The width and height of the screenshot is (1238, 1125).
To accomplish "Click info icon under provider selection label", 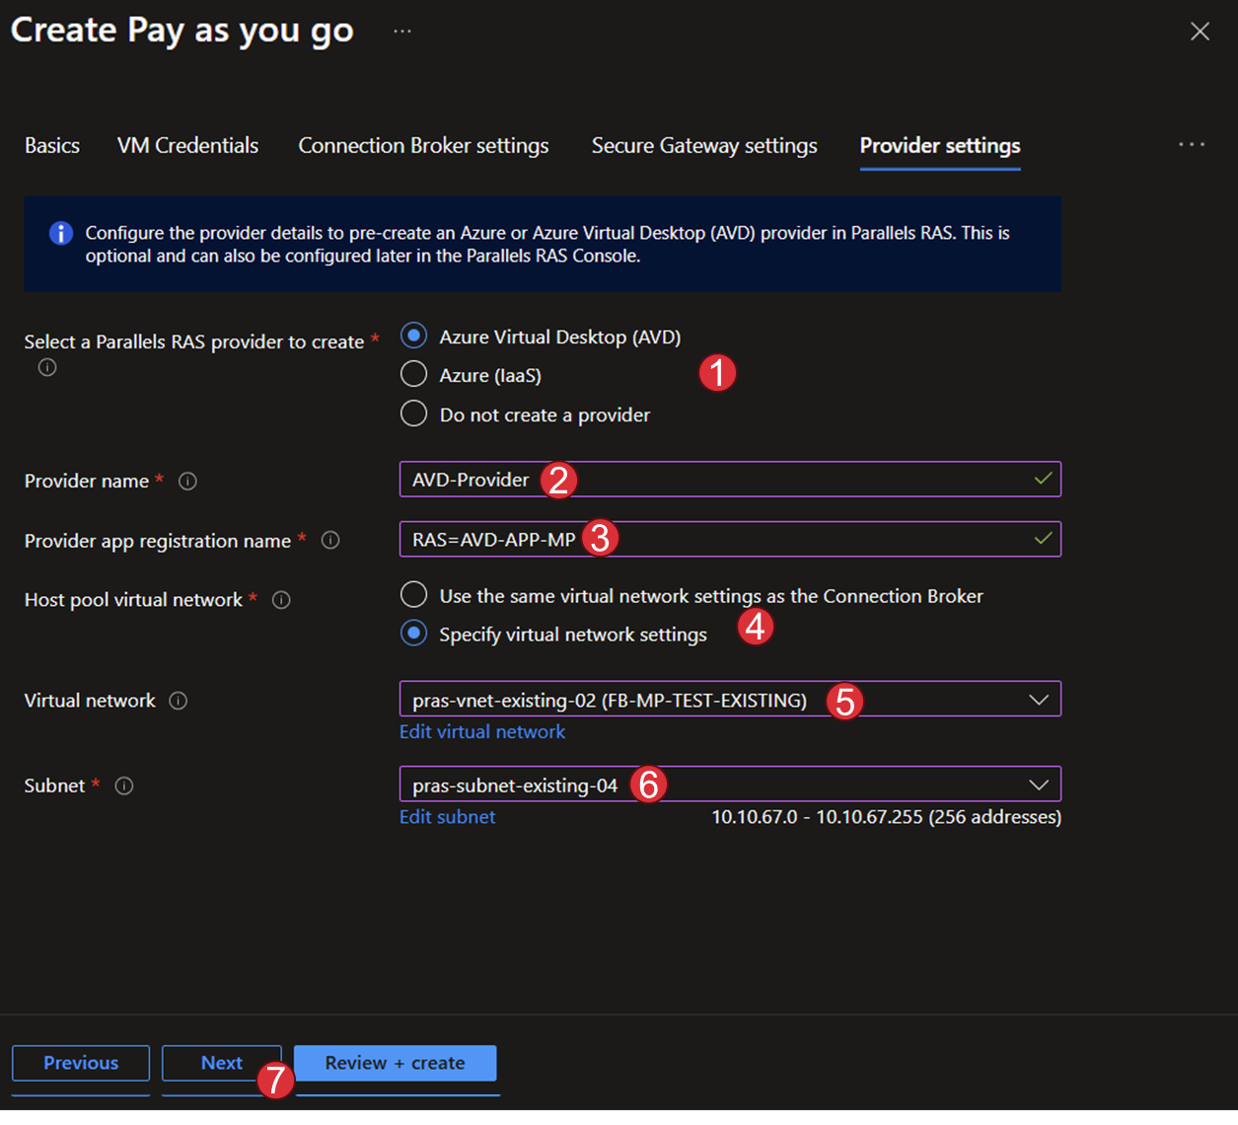I will [47, 368].
